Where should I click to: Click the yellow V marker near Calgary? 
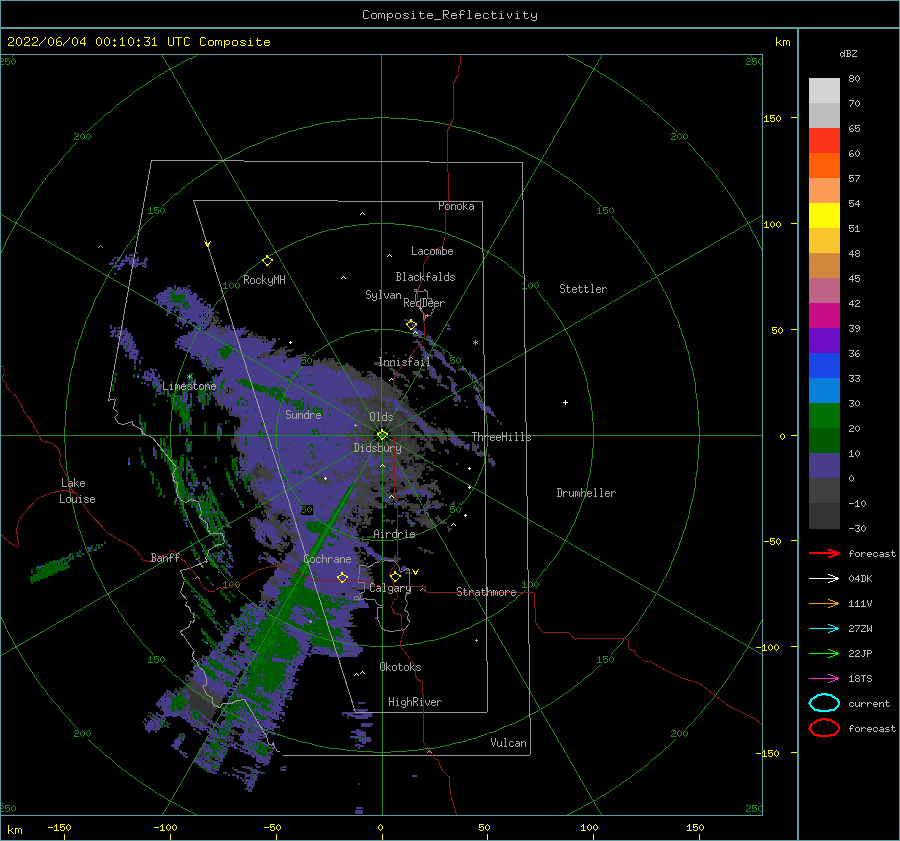pos(416,572)
